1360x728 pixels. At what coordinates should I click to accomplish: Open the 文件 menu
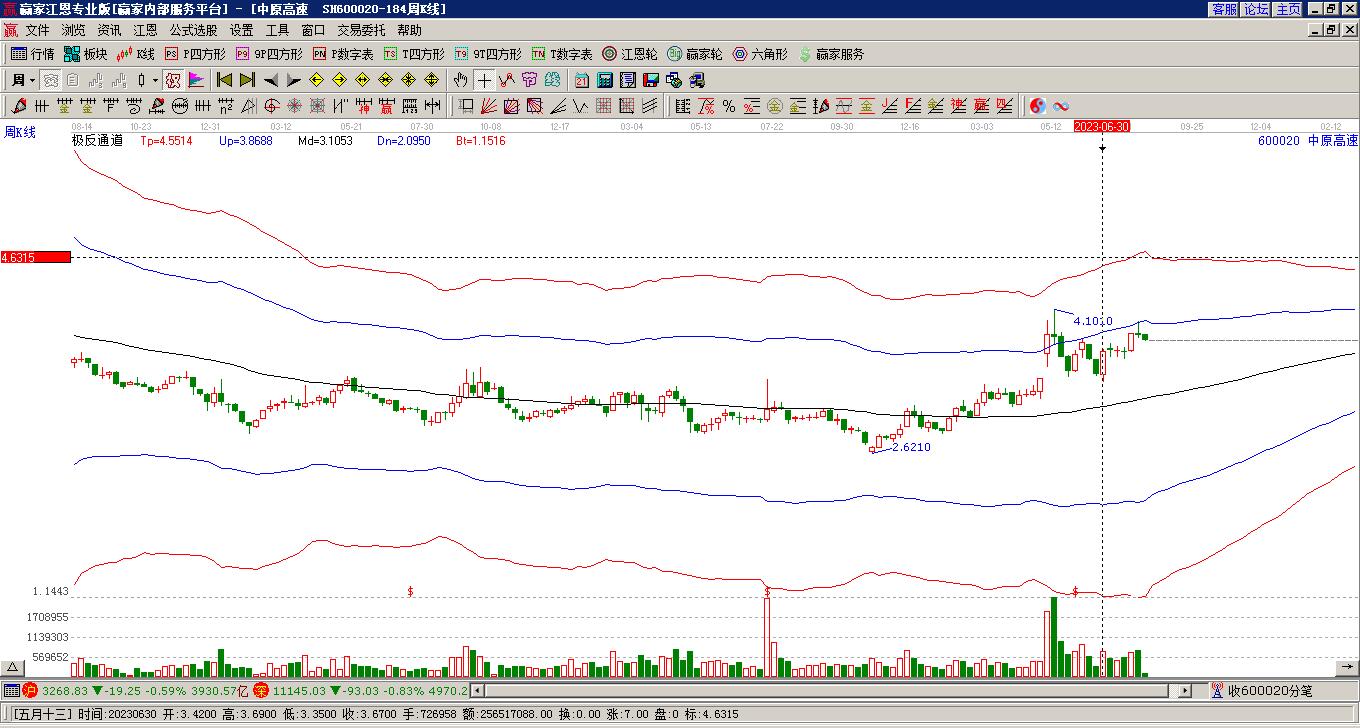point(37,31)
